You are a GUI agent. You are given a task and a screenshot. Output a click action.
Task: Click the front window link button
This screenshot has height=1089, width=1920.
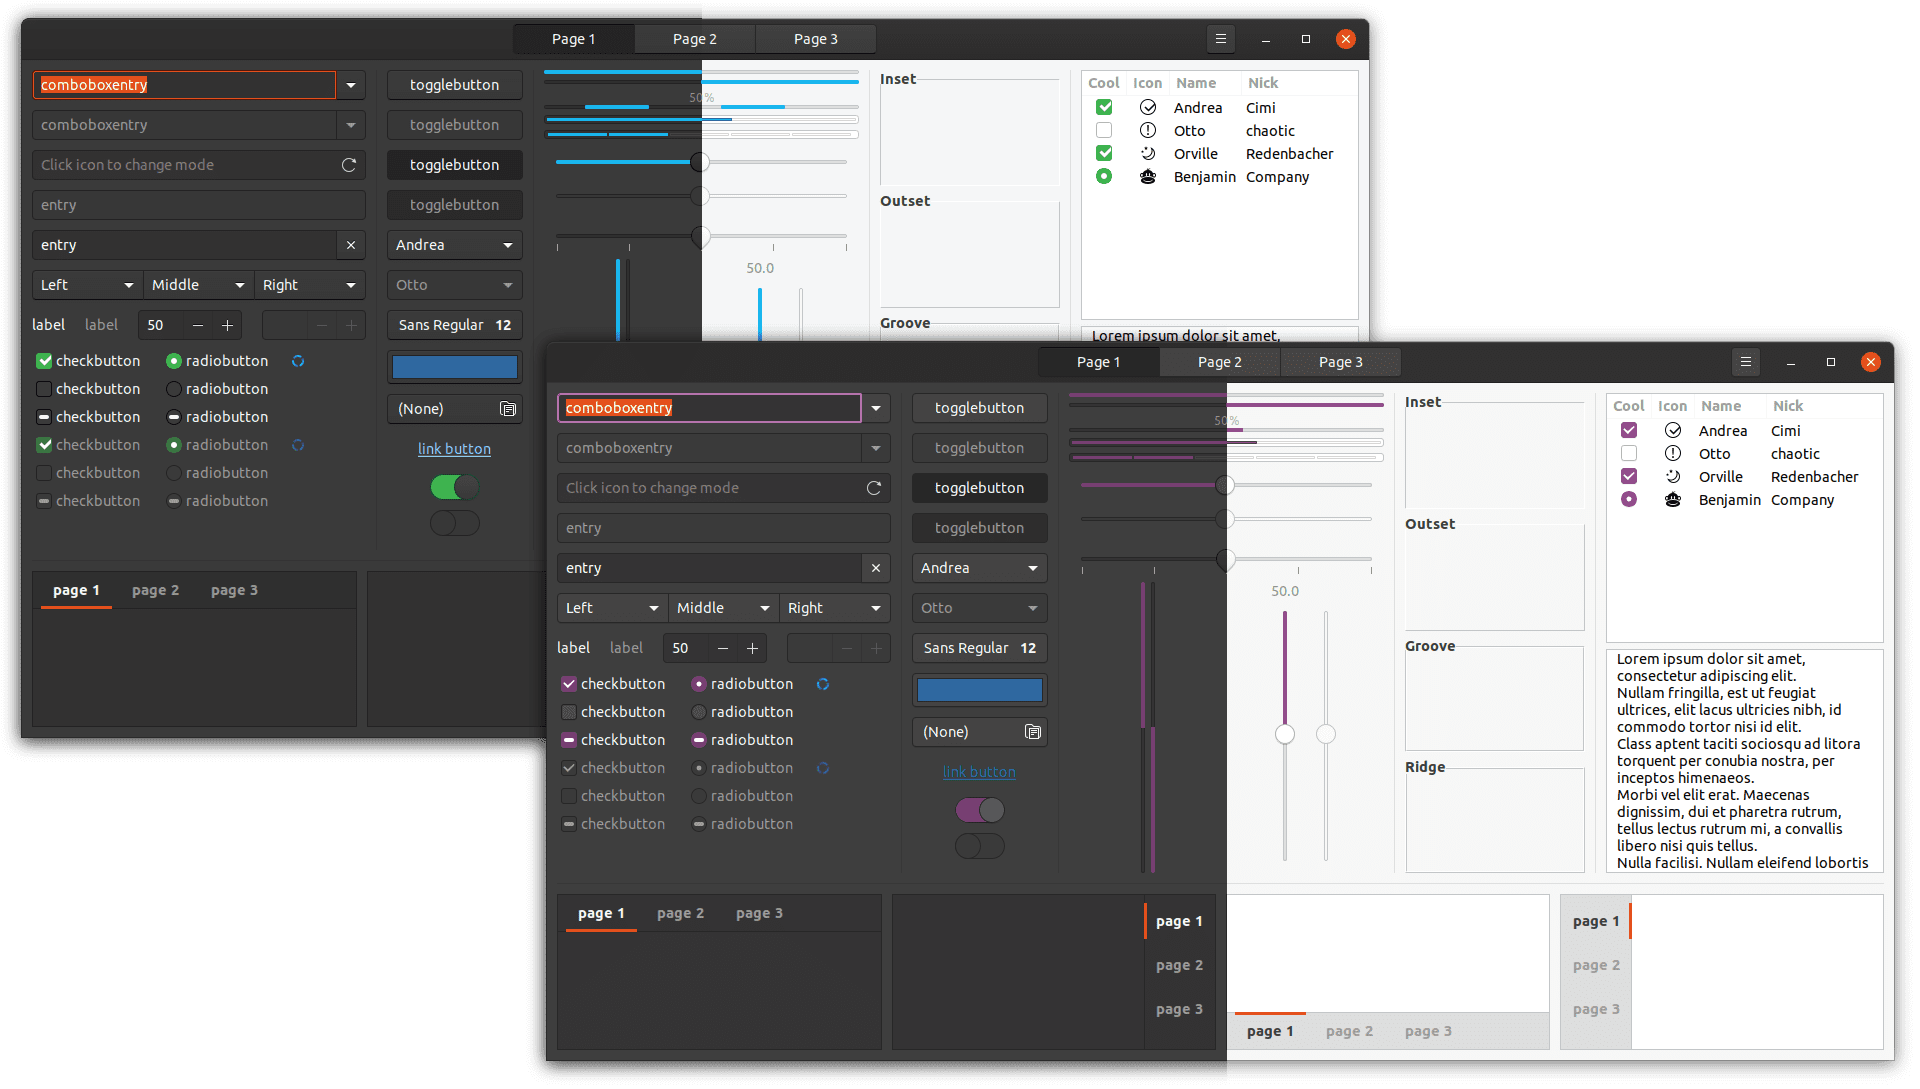pyautogui.click(x=978, y=772)
